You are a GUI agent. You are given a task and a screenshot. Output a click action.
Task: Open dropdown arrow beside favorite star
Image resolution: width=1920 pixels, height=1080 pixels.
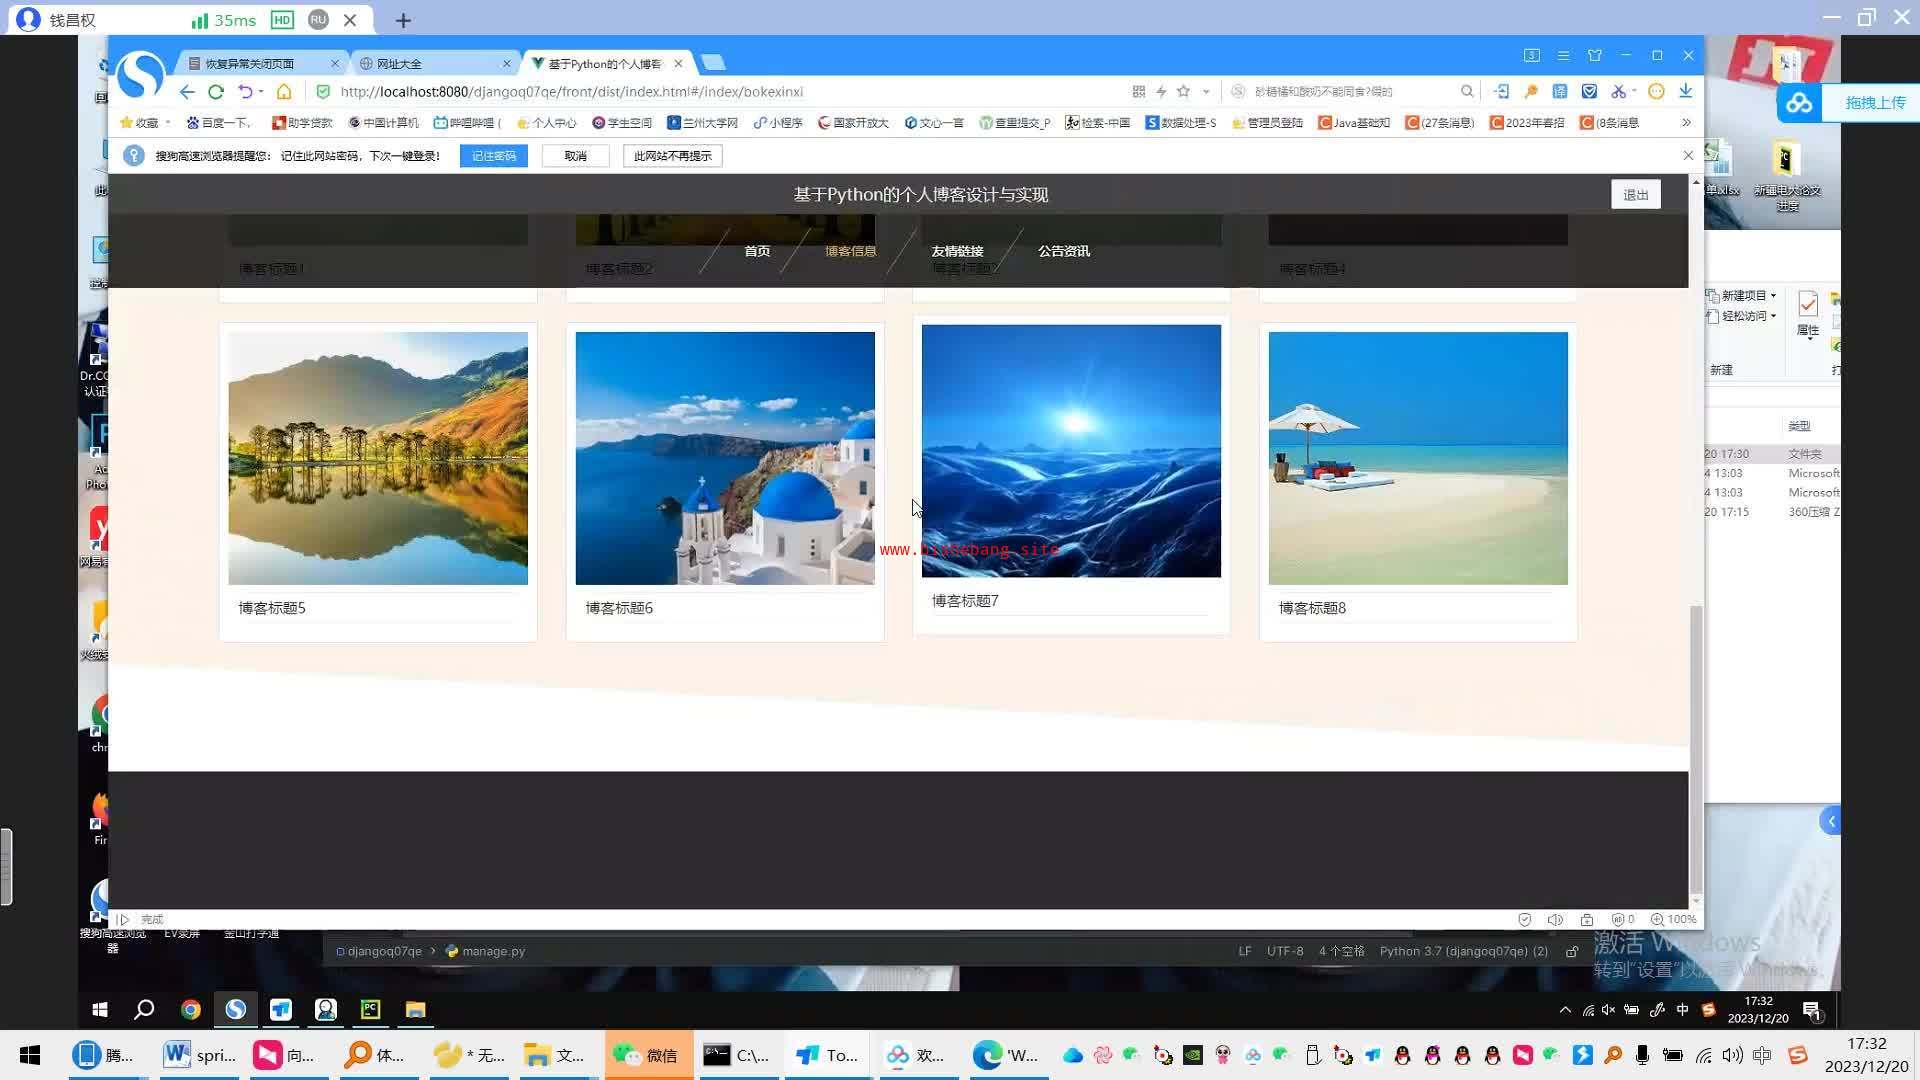pyautogui.click(x=1206, y=91)
